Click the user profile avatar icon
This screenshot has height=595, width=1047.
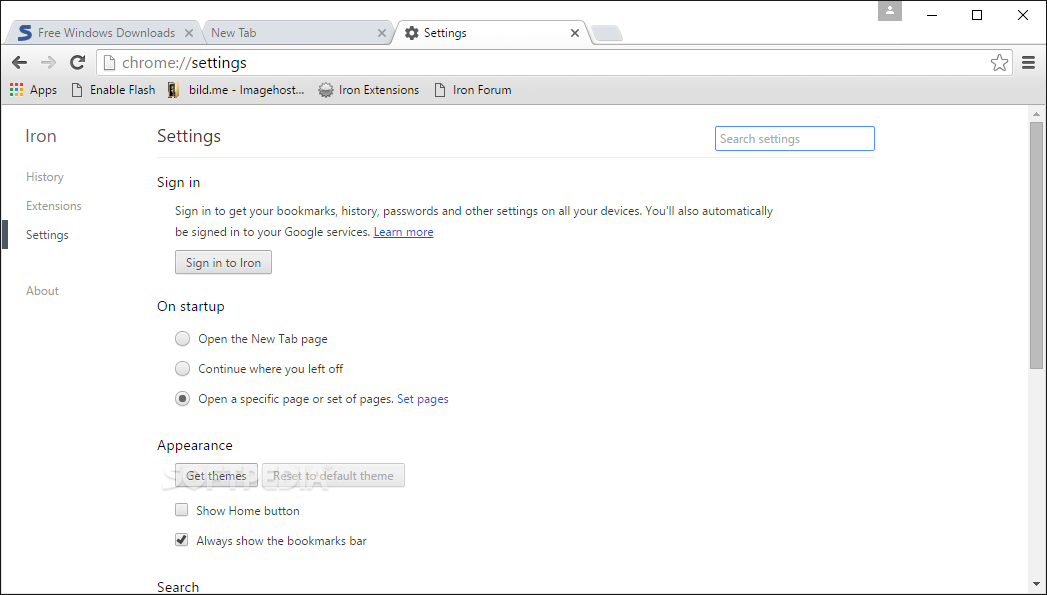(889, 11)
